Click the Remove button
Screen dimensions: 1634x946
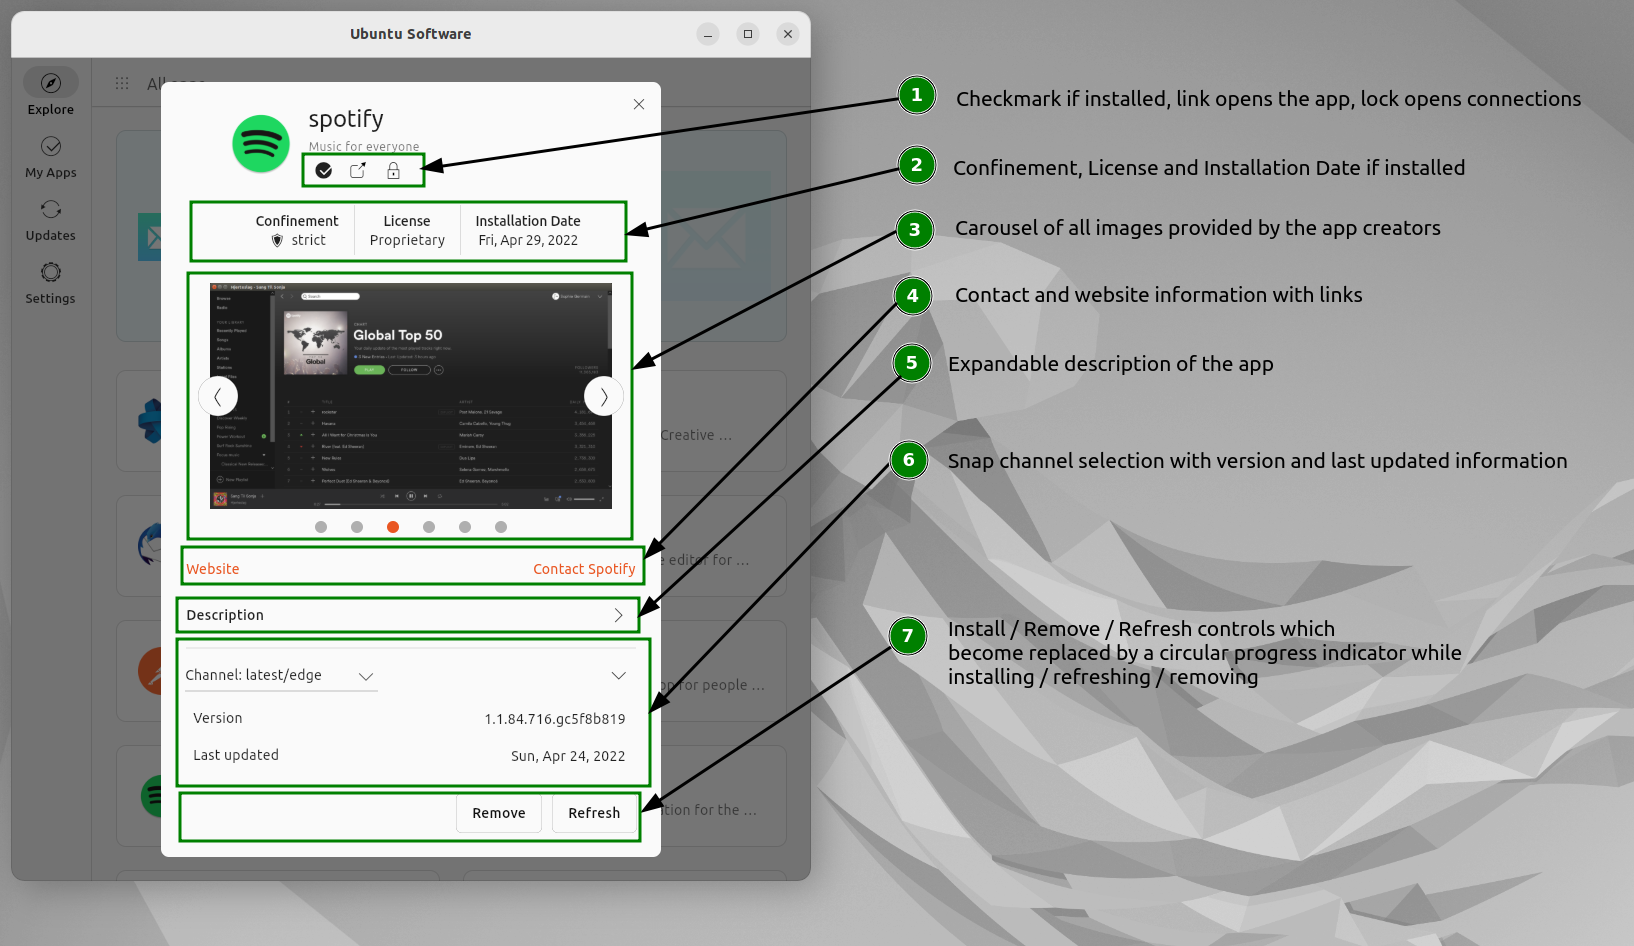499,813
